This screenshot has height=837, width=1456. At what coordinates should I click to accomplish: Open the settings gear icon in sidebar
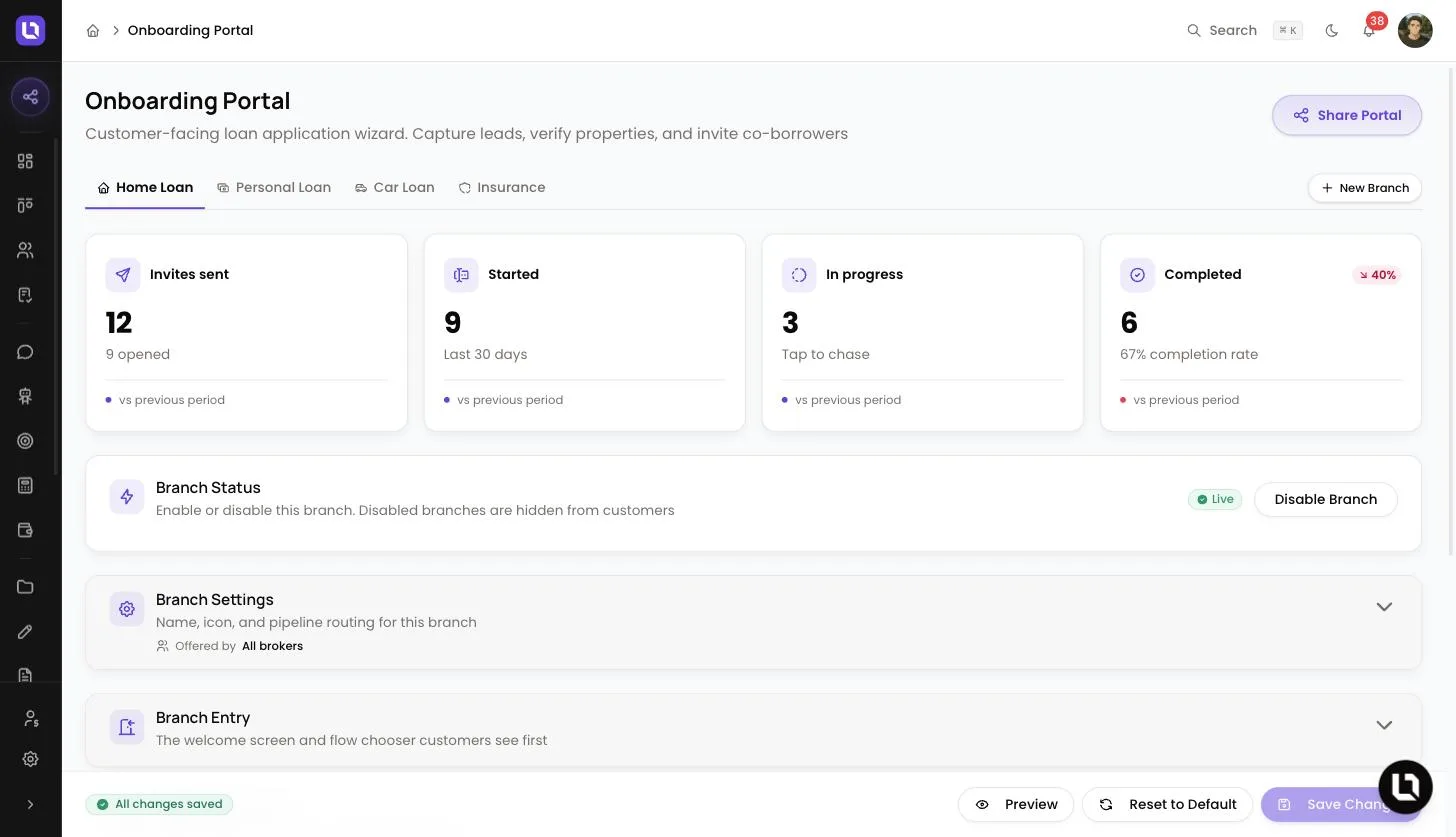[30, 759]
